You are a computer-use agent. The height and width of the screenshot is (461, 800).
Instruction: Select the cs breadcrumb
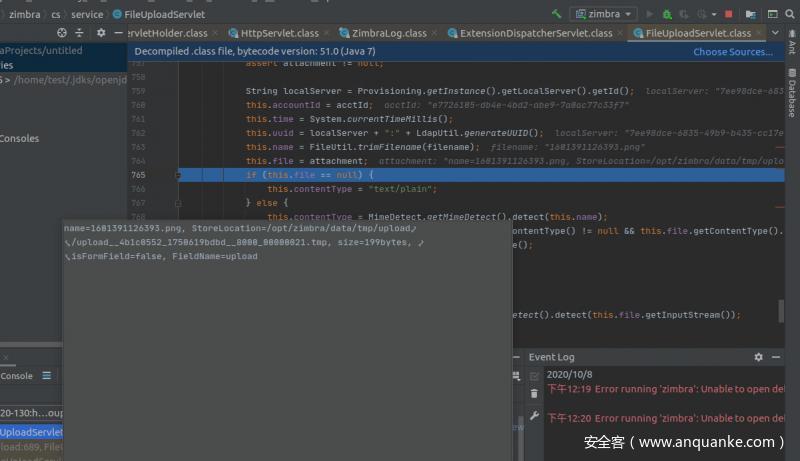pyautogui.click(x=56, y=14)
